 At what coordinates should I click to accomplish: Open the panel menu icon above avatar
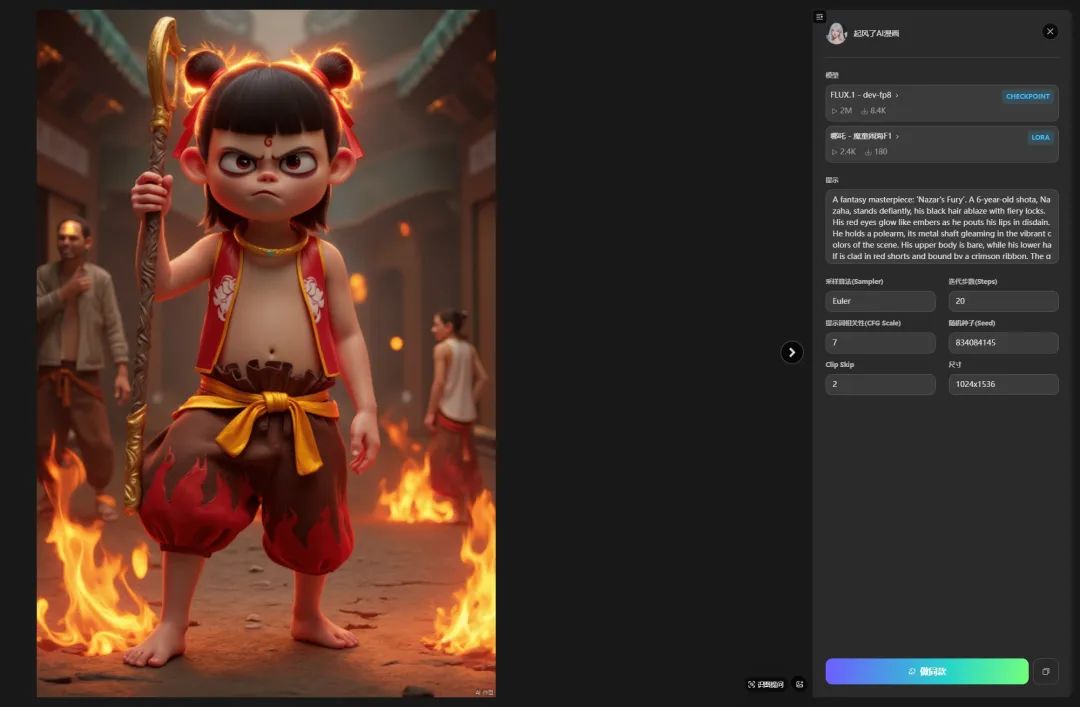819,17
